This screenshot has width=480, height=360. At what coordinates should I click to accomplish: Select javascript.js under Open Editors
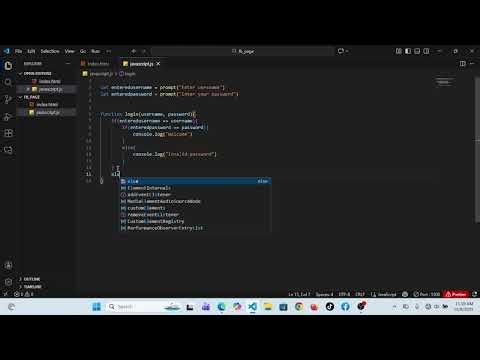(47, 89)
